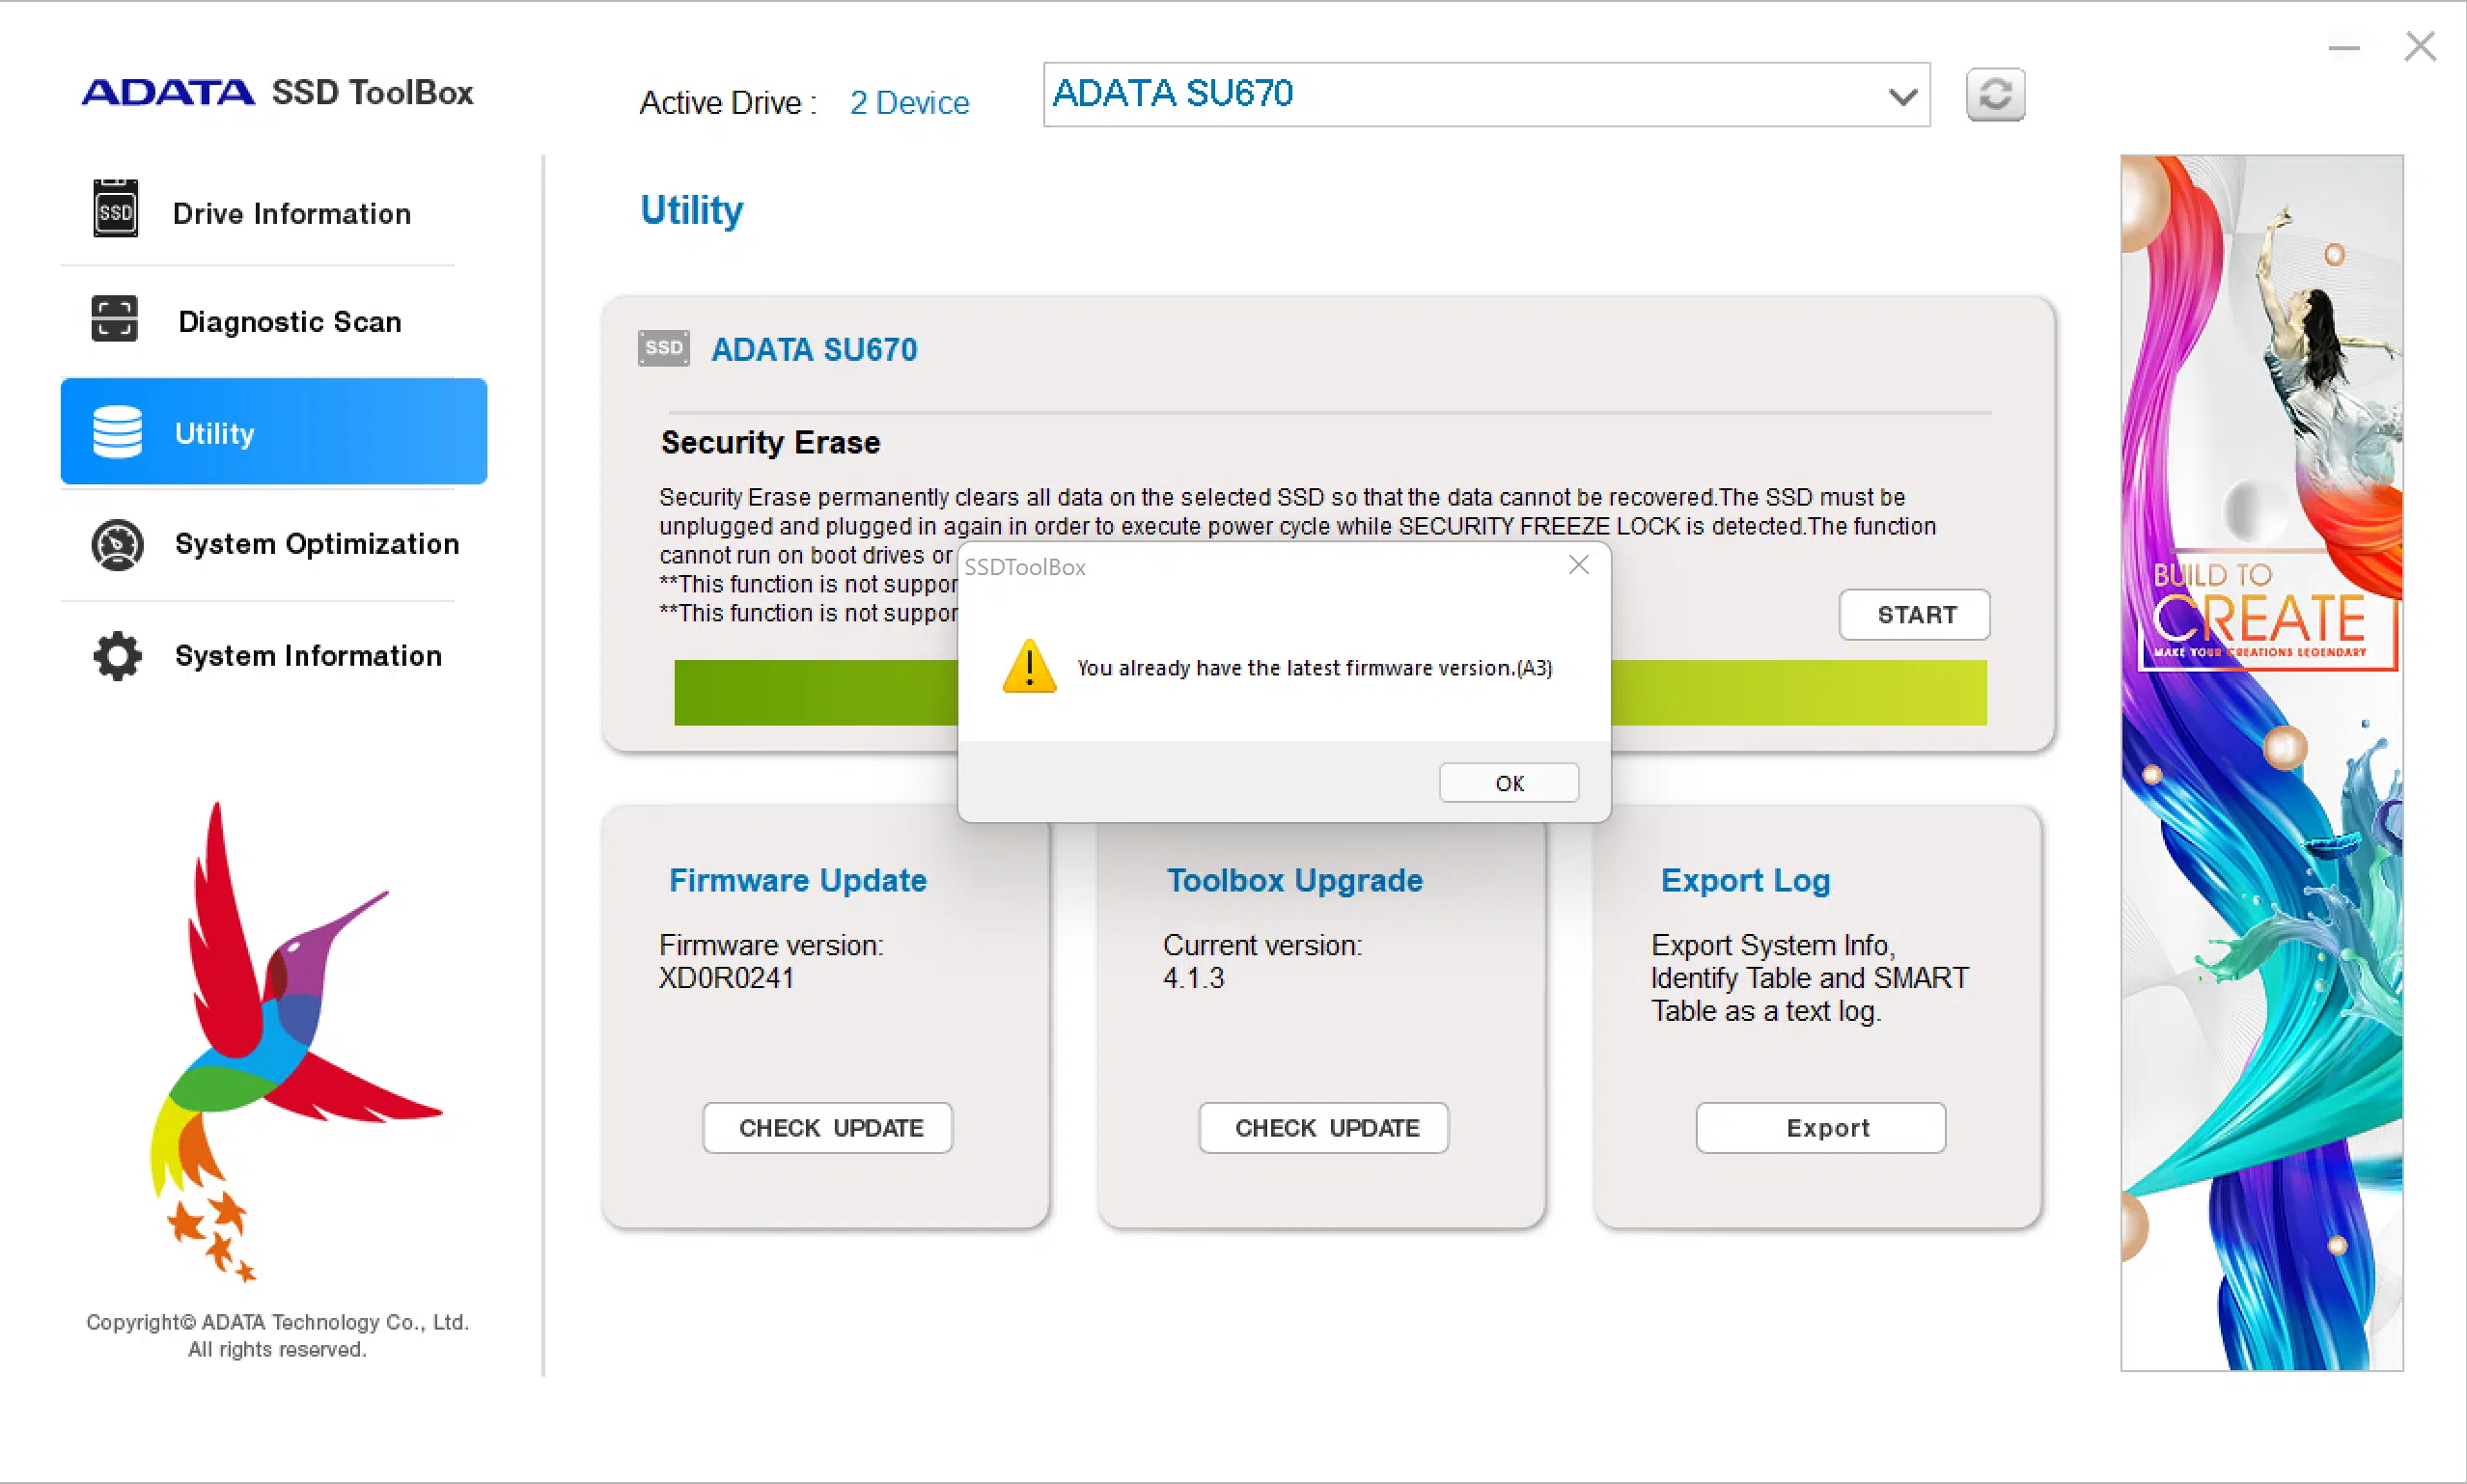The image size is (2467, 1484).
Task: Go to Diagnostic Scan
Action: (258, 321)
